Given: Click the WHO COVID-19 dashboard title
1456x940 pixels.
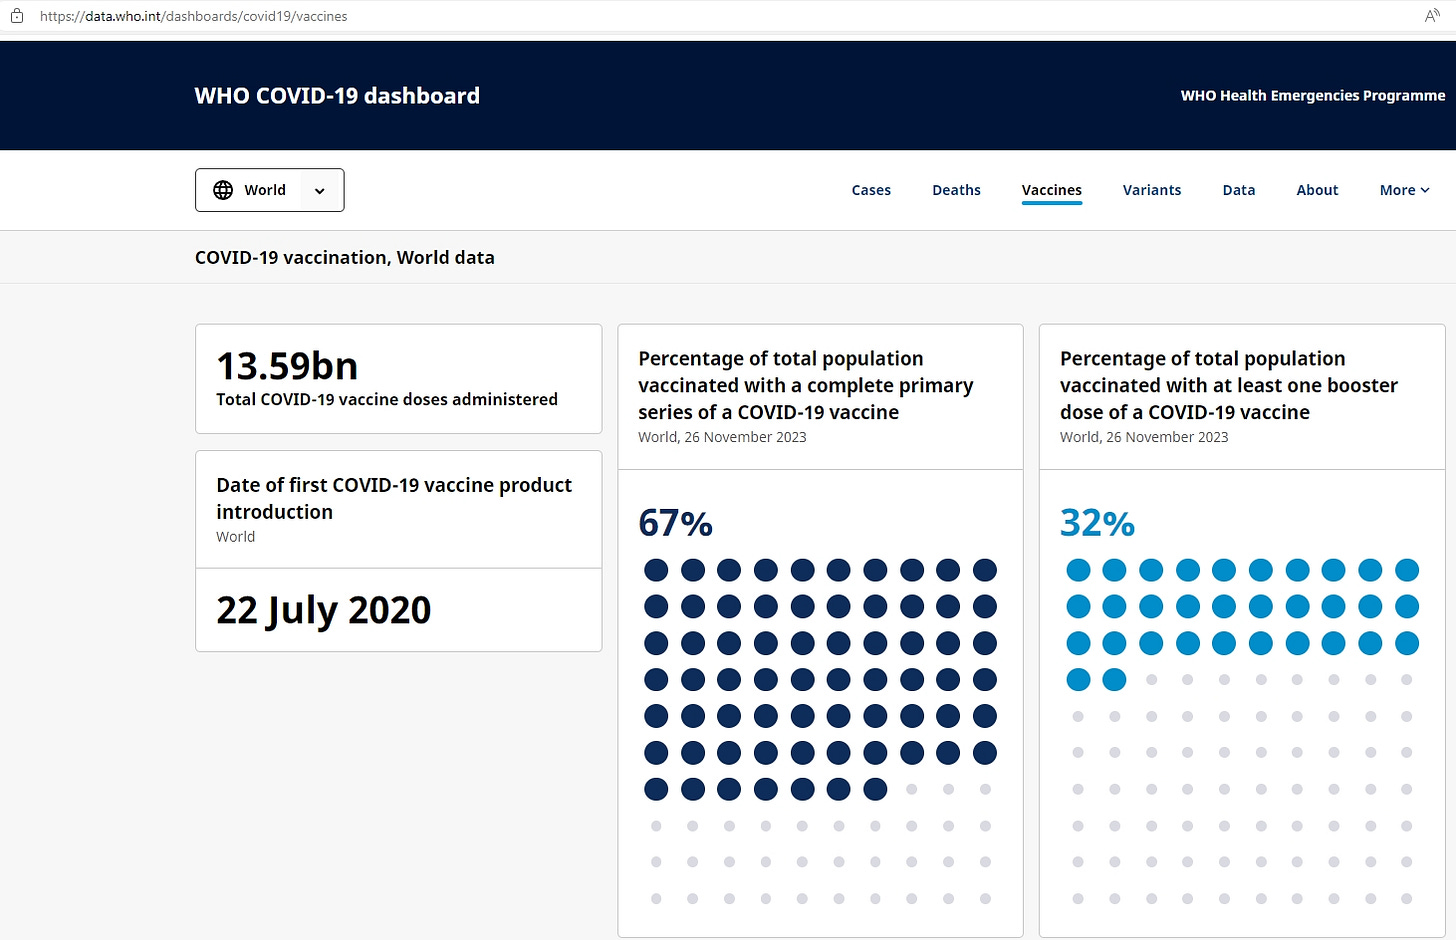Looking at the screenshot, I should click(337, 96).
